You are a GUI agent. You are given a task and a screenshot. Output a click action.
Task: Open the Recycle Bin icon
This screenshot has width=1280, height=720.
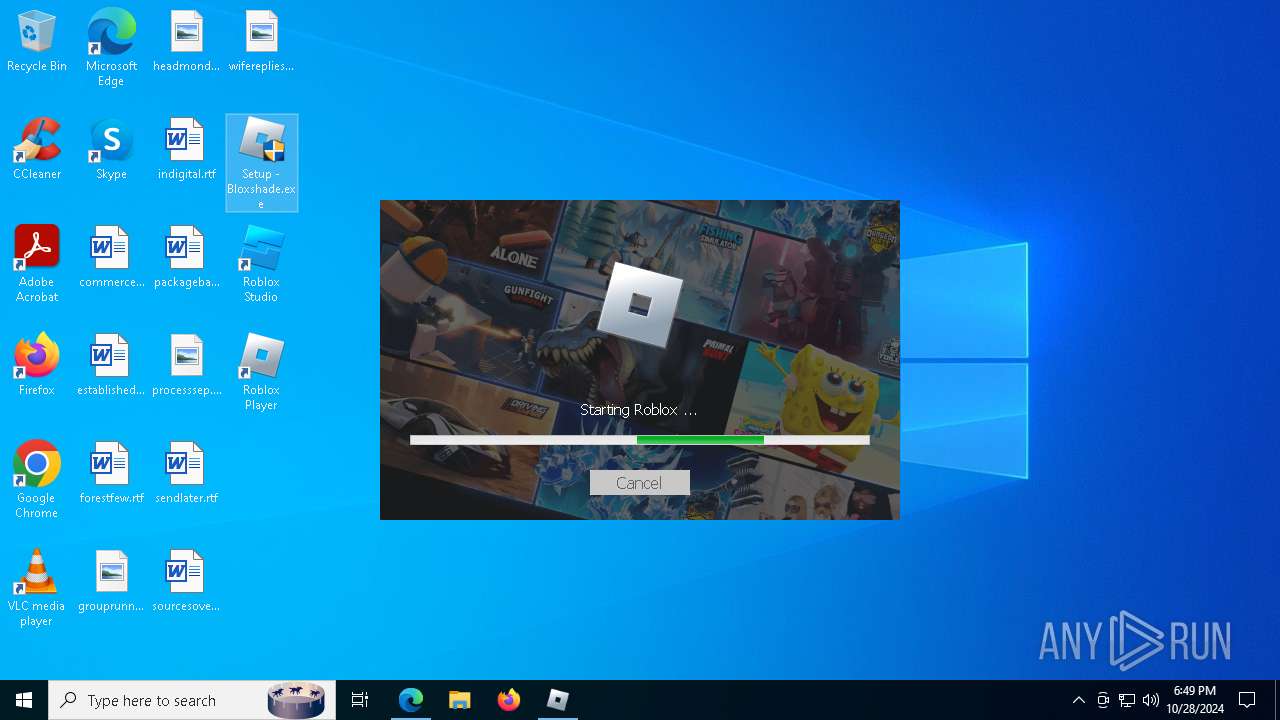click(x=37, y=42)
